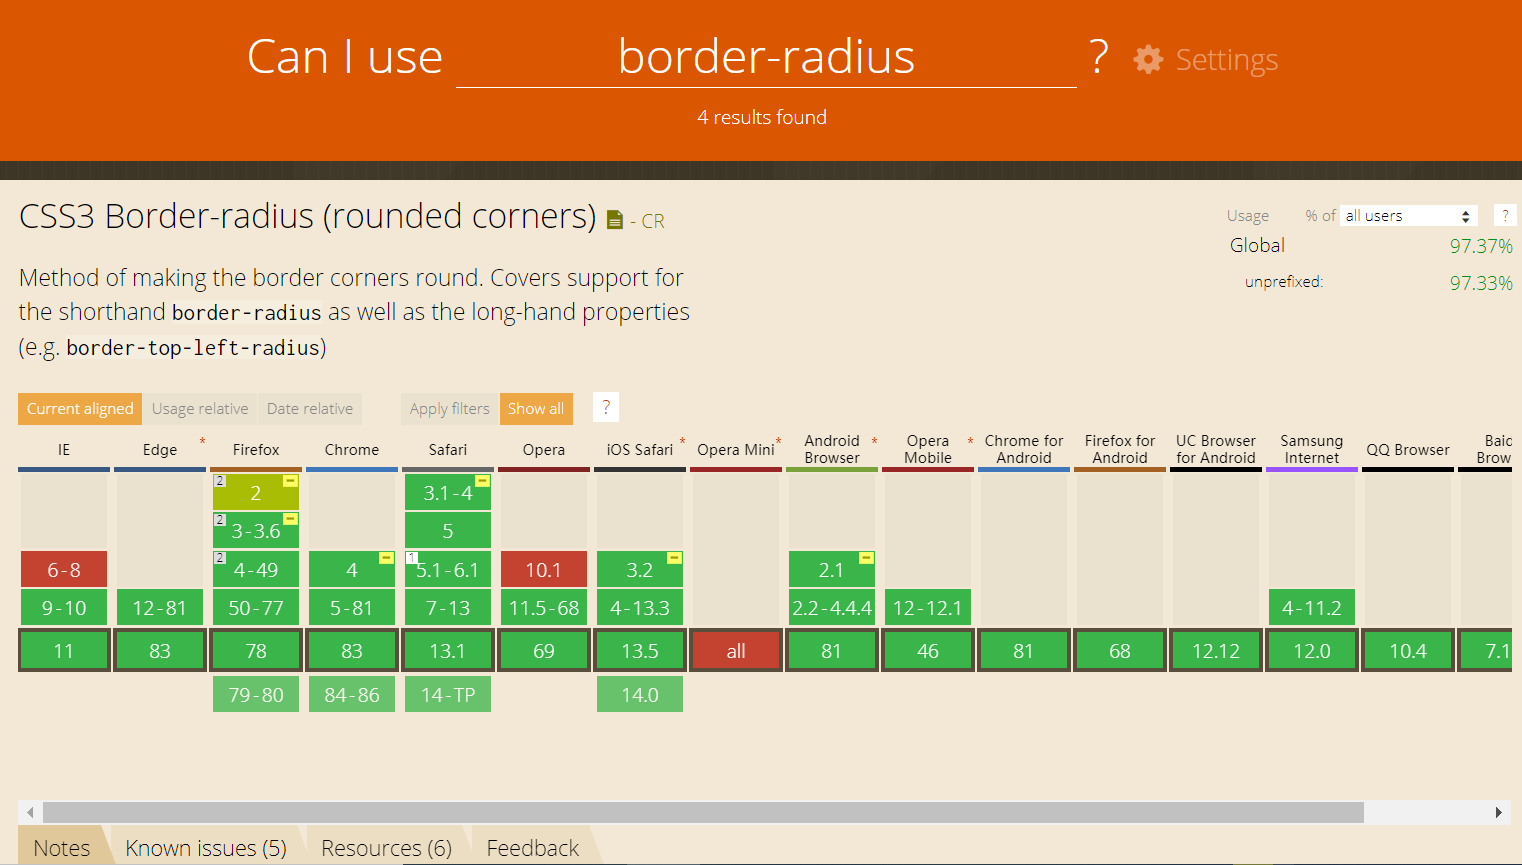Open the Resources (6) tab
The height and width of the screenshot is (865, 1522).
[387, 848]
